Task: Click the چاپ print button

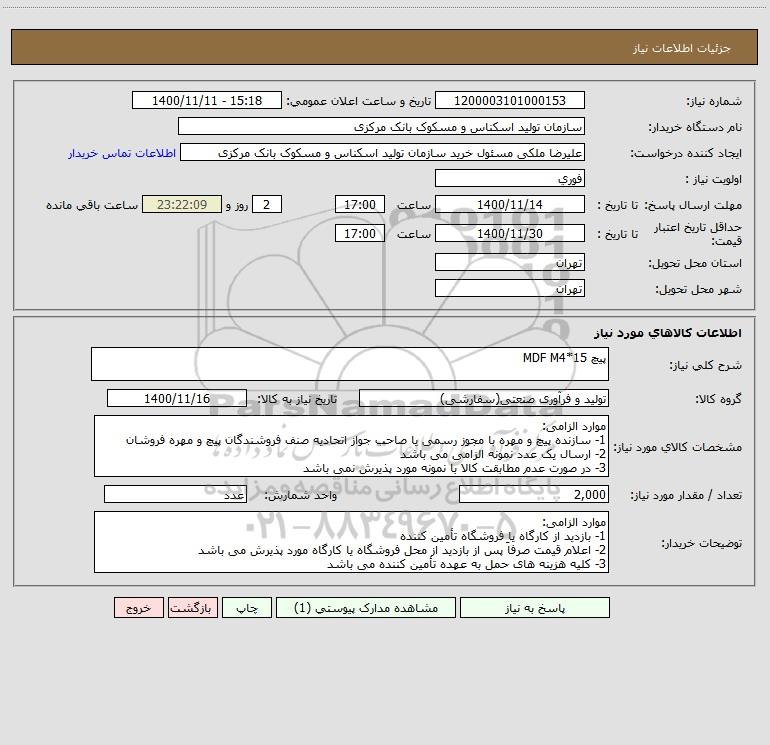Action: pos(247,608)
